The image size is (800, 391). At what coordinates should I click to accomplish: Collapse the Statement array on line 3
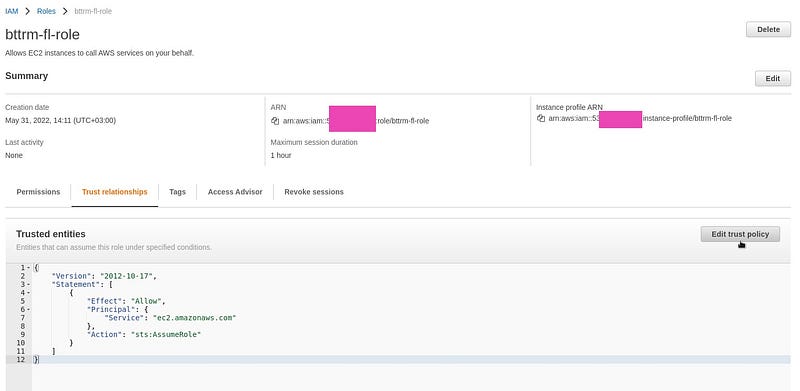coord(28,284)
